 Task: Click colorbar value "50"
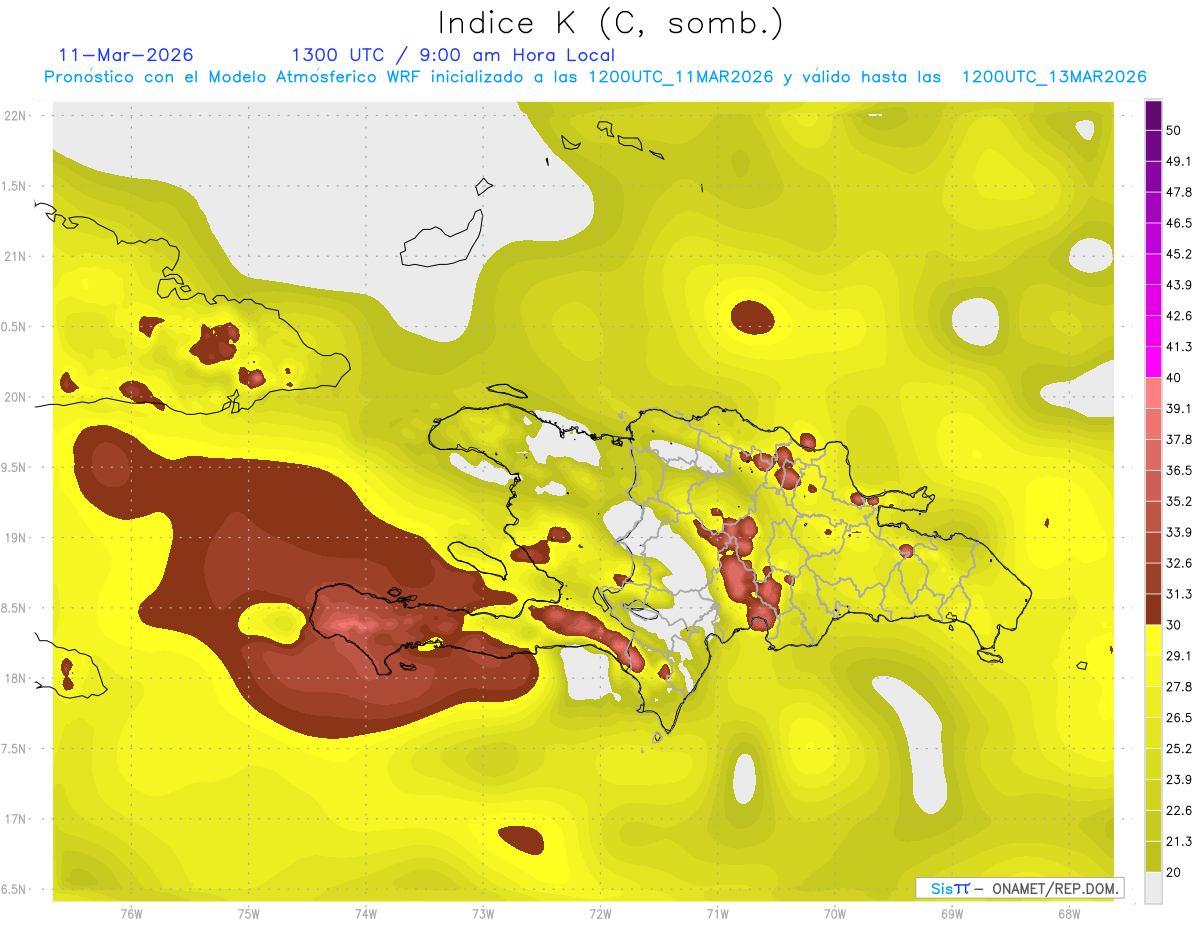tap(1174, 130)
